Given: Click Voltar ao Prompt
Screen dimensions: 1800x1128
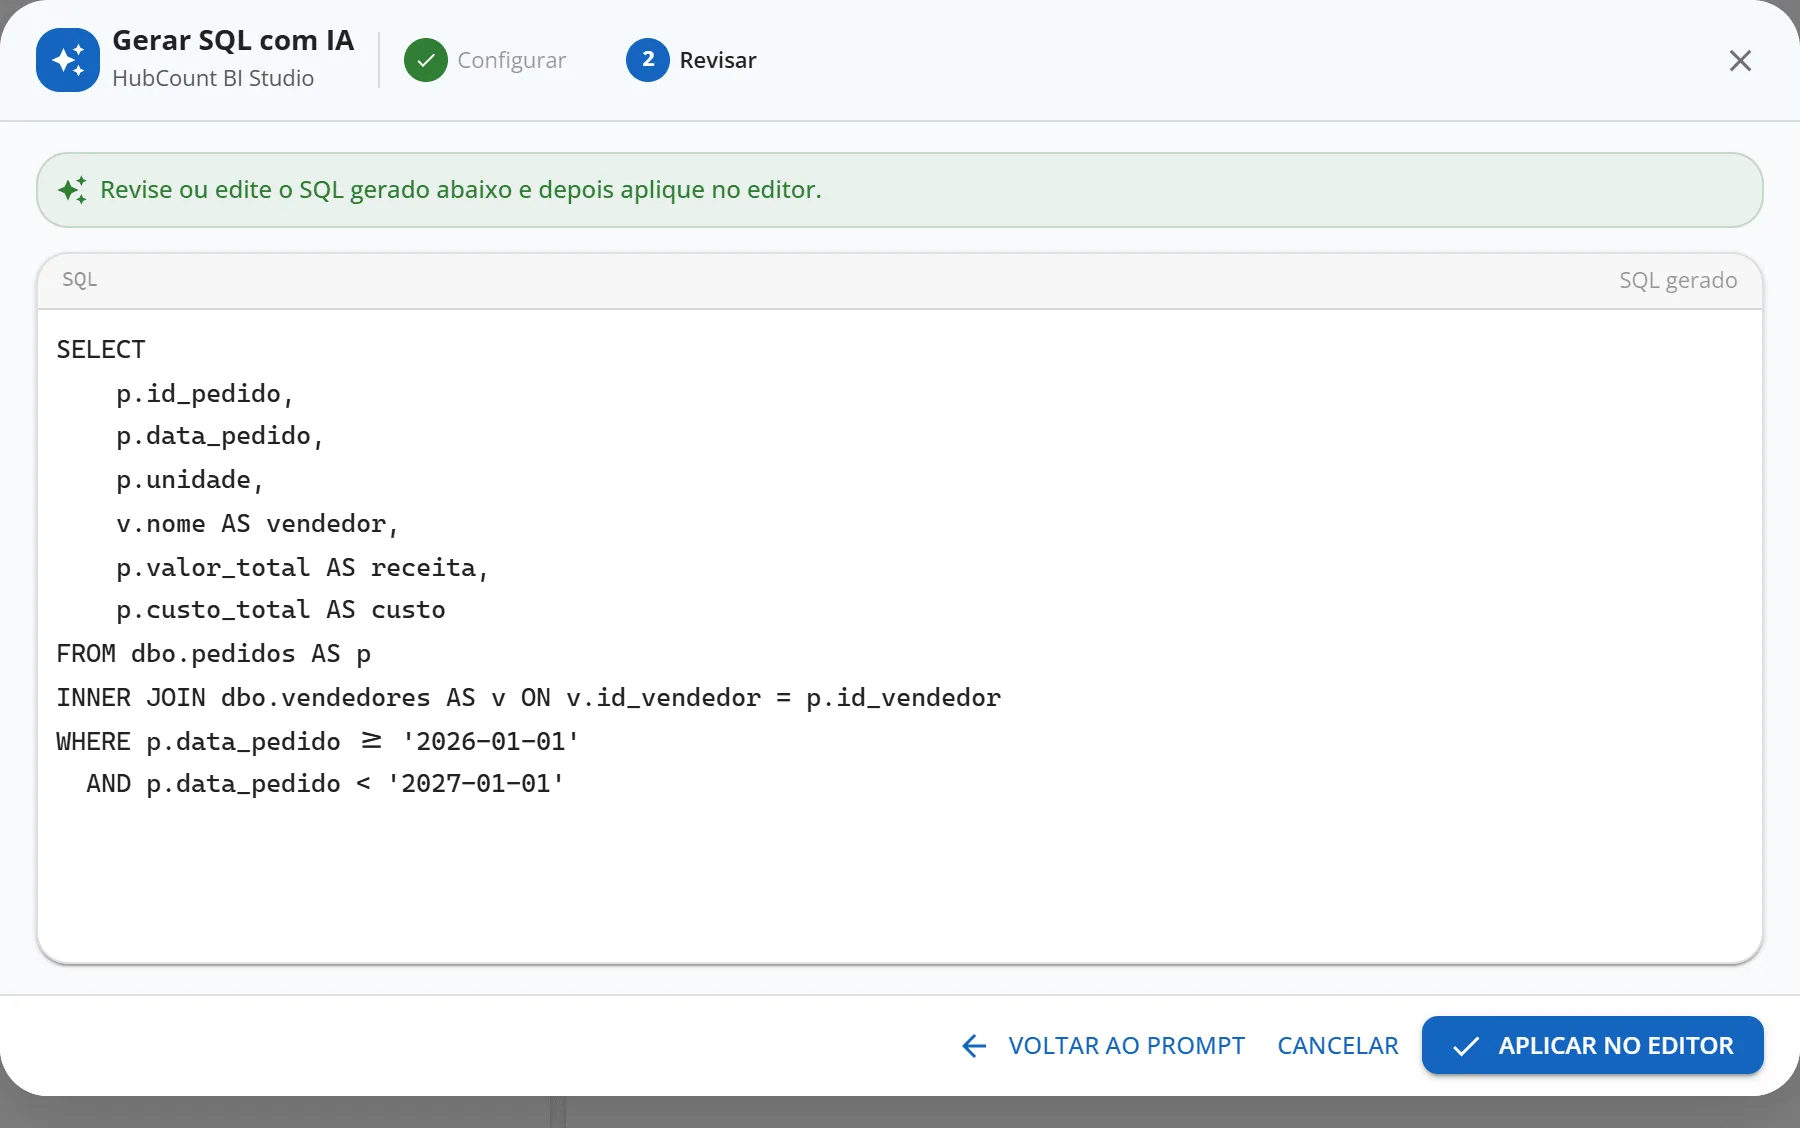Looking at the screenshot, I should tap(1103, 1046).
